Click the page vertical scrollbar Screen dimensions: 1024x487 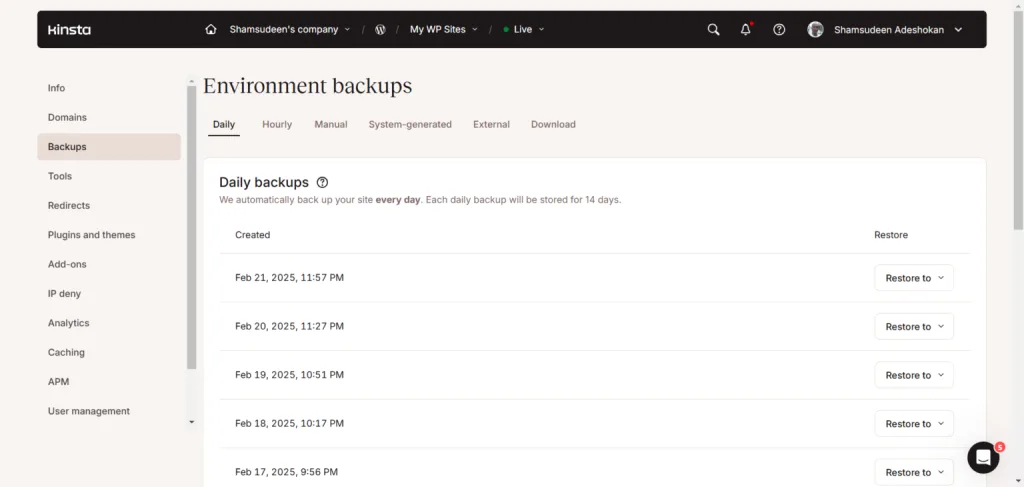coord(1018,121)
